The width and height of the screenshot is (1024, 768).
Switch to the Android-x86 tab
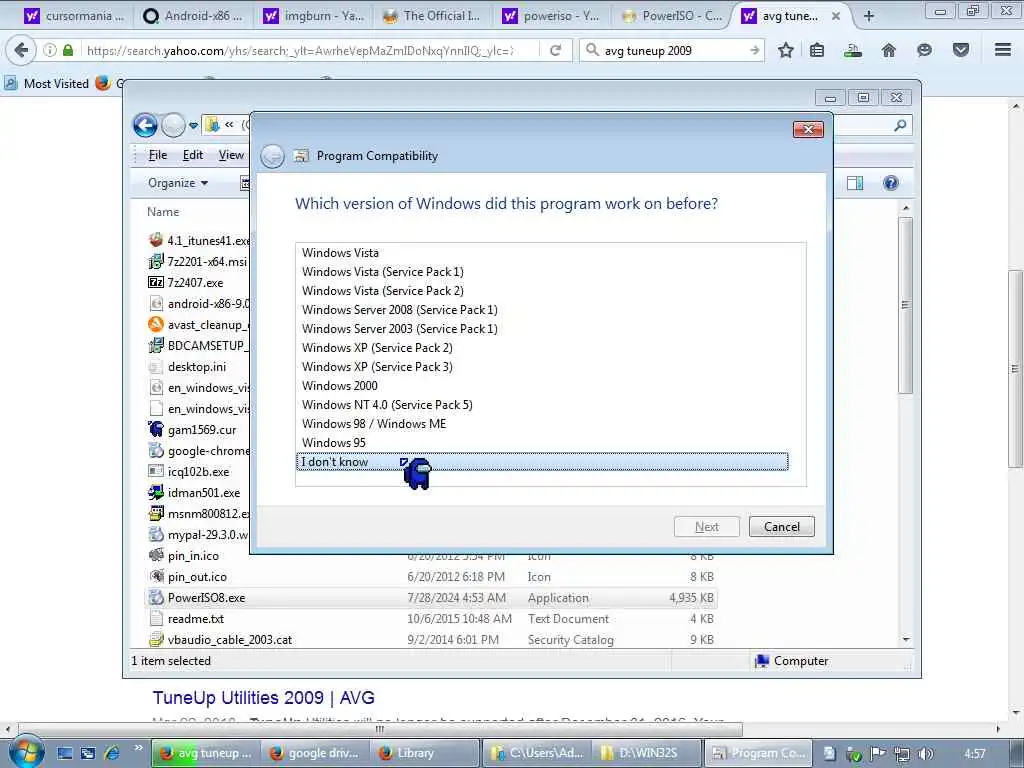click(x=195, y=16)
